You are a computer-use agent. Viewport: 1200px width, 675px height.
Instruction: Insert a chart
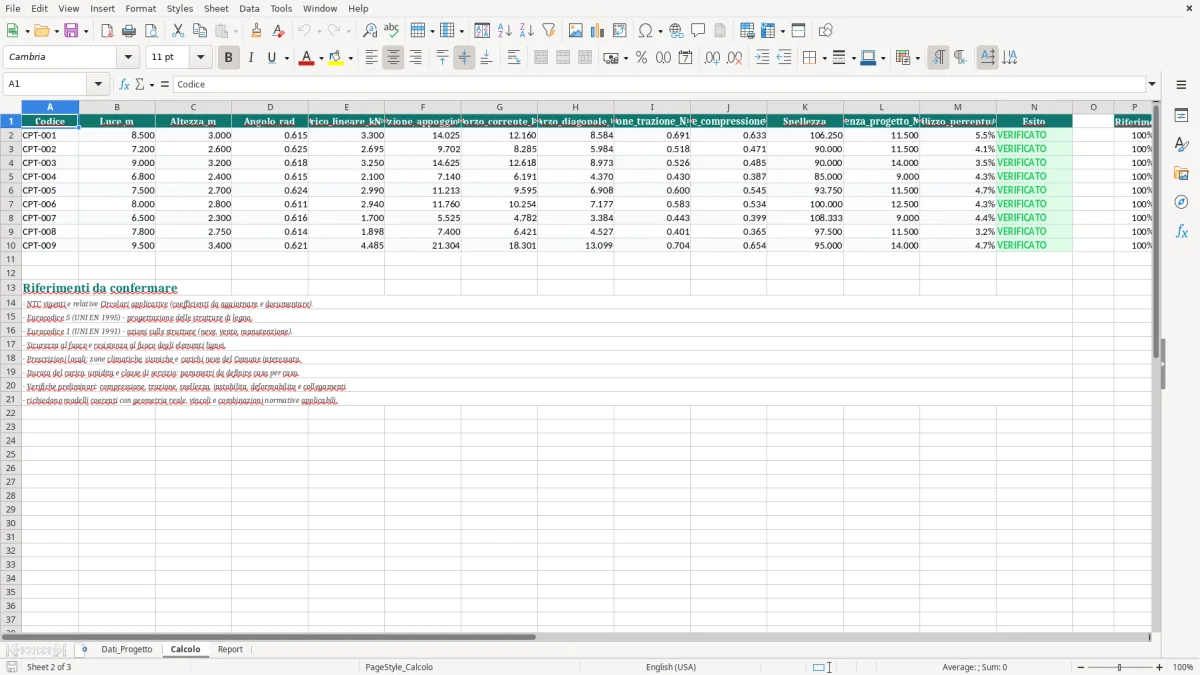pos(598,31)
